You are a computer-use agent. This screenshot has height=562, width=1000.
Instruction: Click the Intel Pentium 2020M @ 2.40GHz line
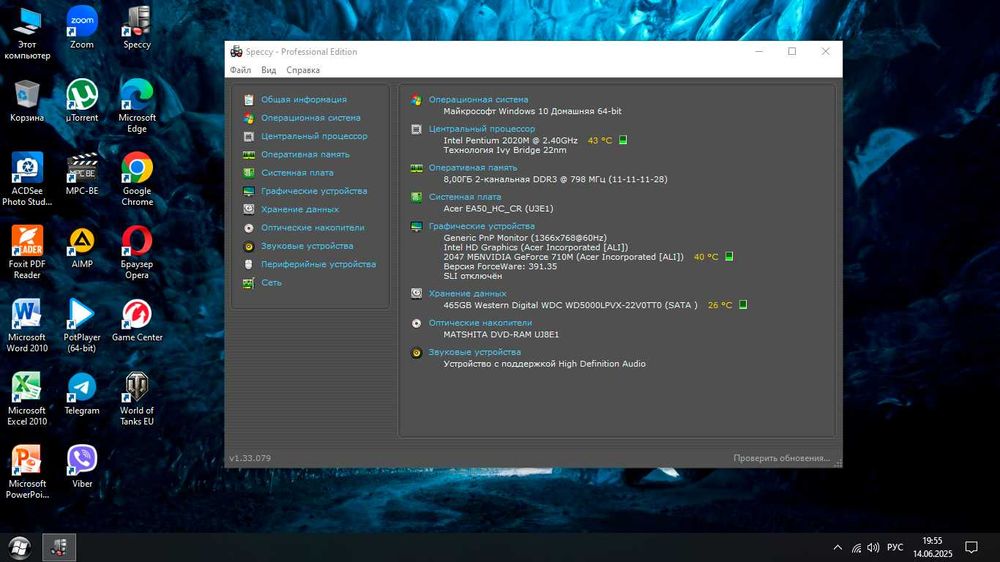click(510, 140)
